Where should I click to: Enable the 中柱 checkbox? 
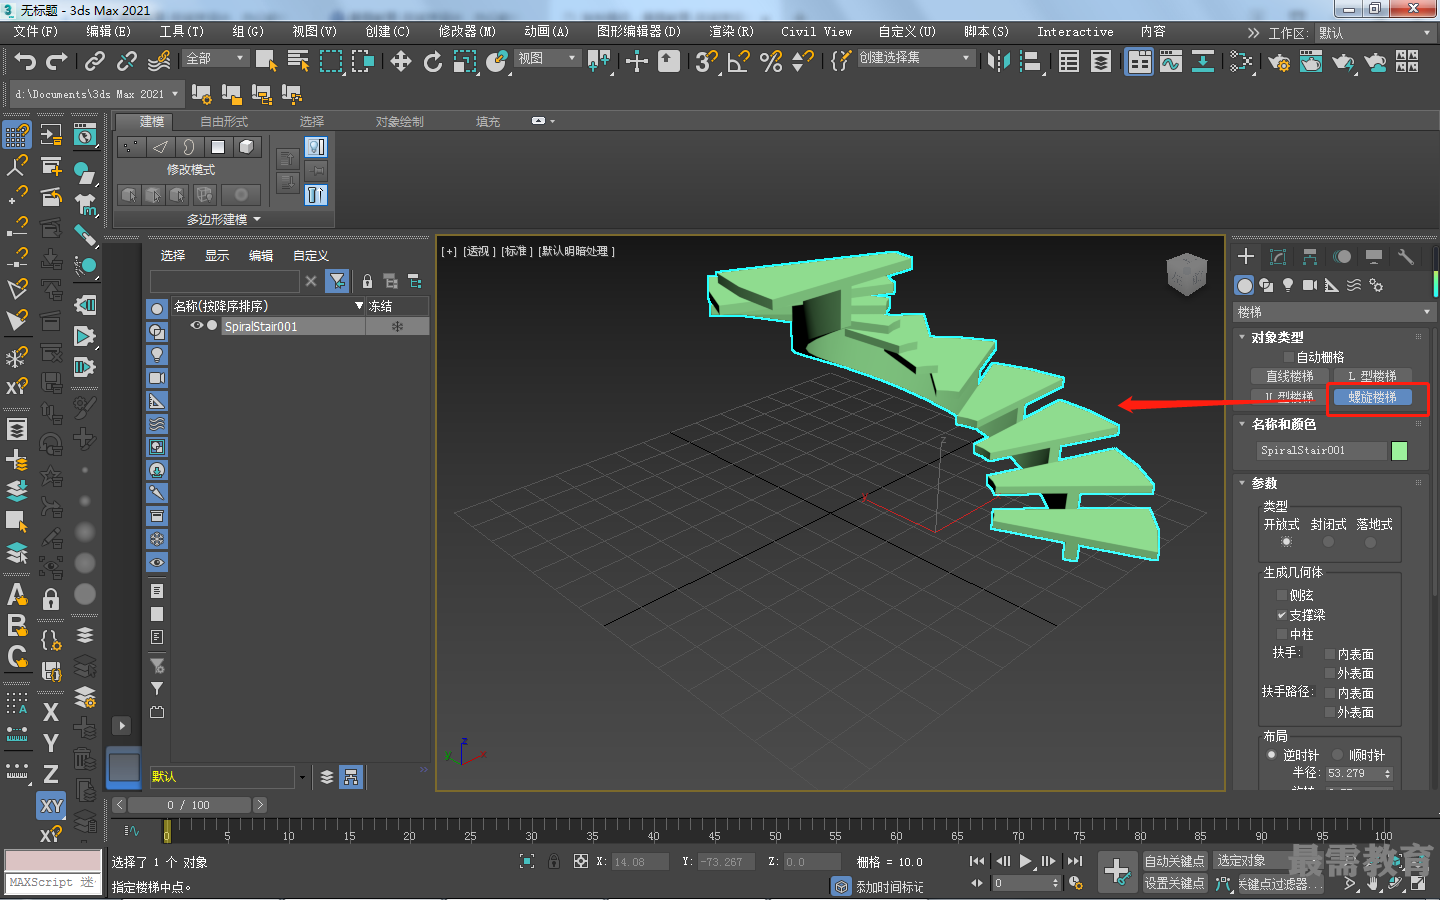[x=1282, y=634]
